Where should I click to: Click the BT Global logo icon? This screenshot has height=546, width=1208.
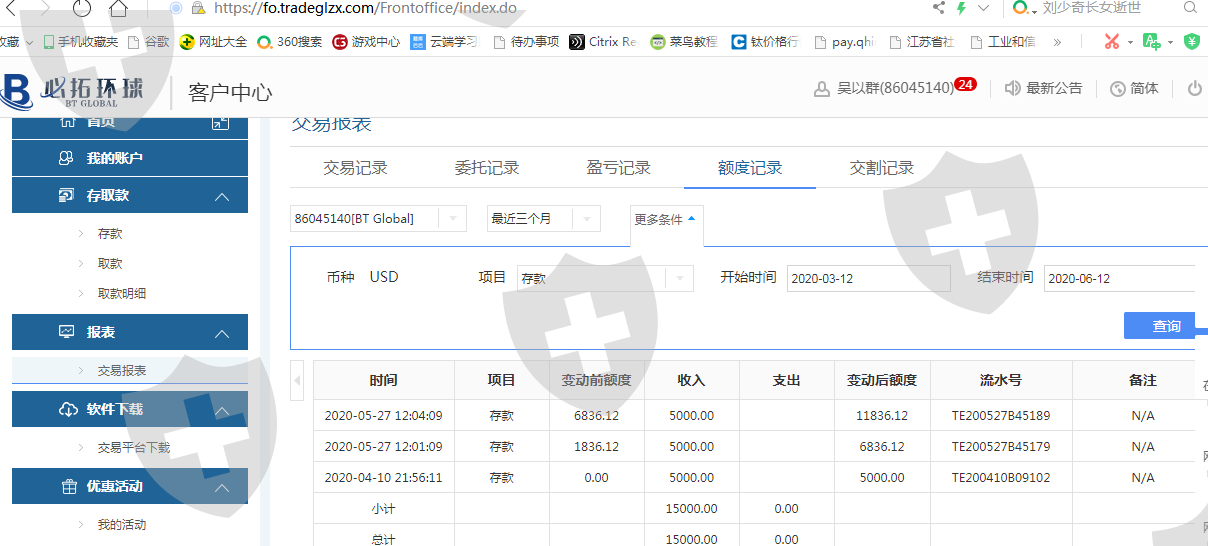click(17, 90)
